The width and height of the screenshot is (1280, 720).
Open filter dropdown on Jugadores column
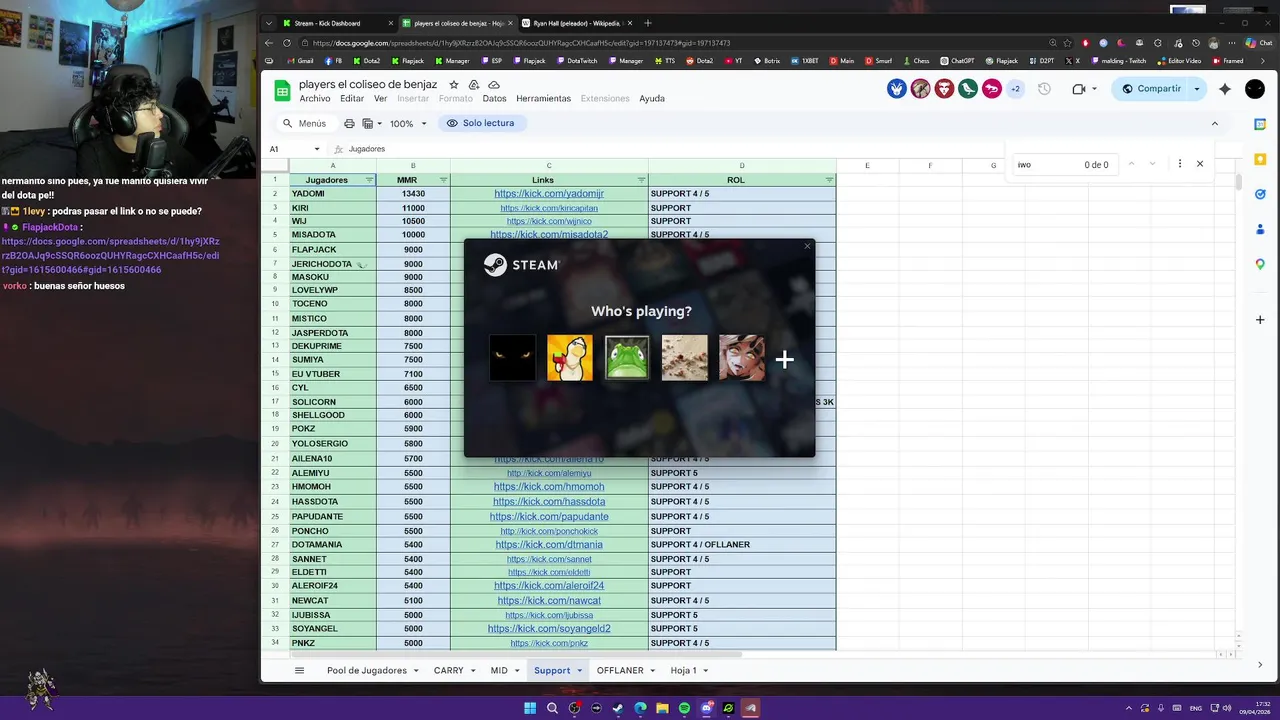[x=369, y=180]
